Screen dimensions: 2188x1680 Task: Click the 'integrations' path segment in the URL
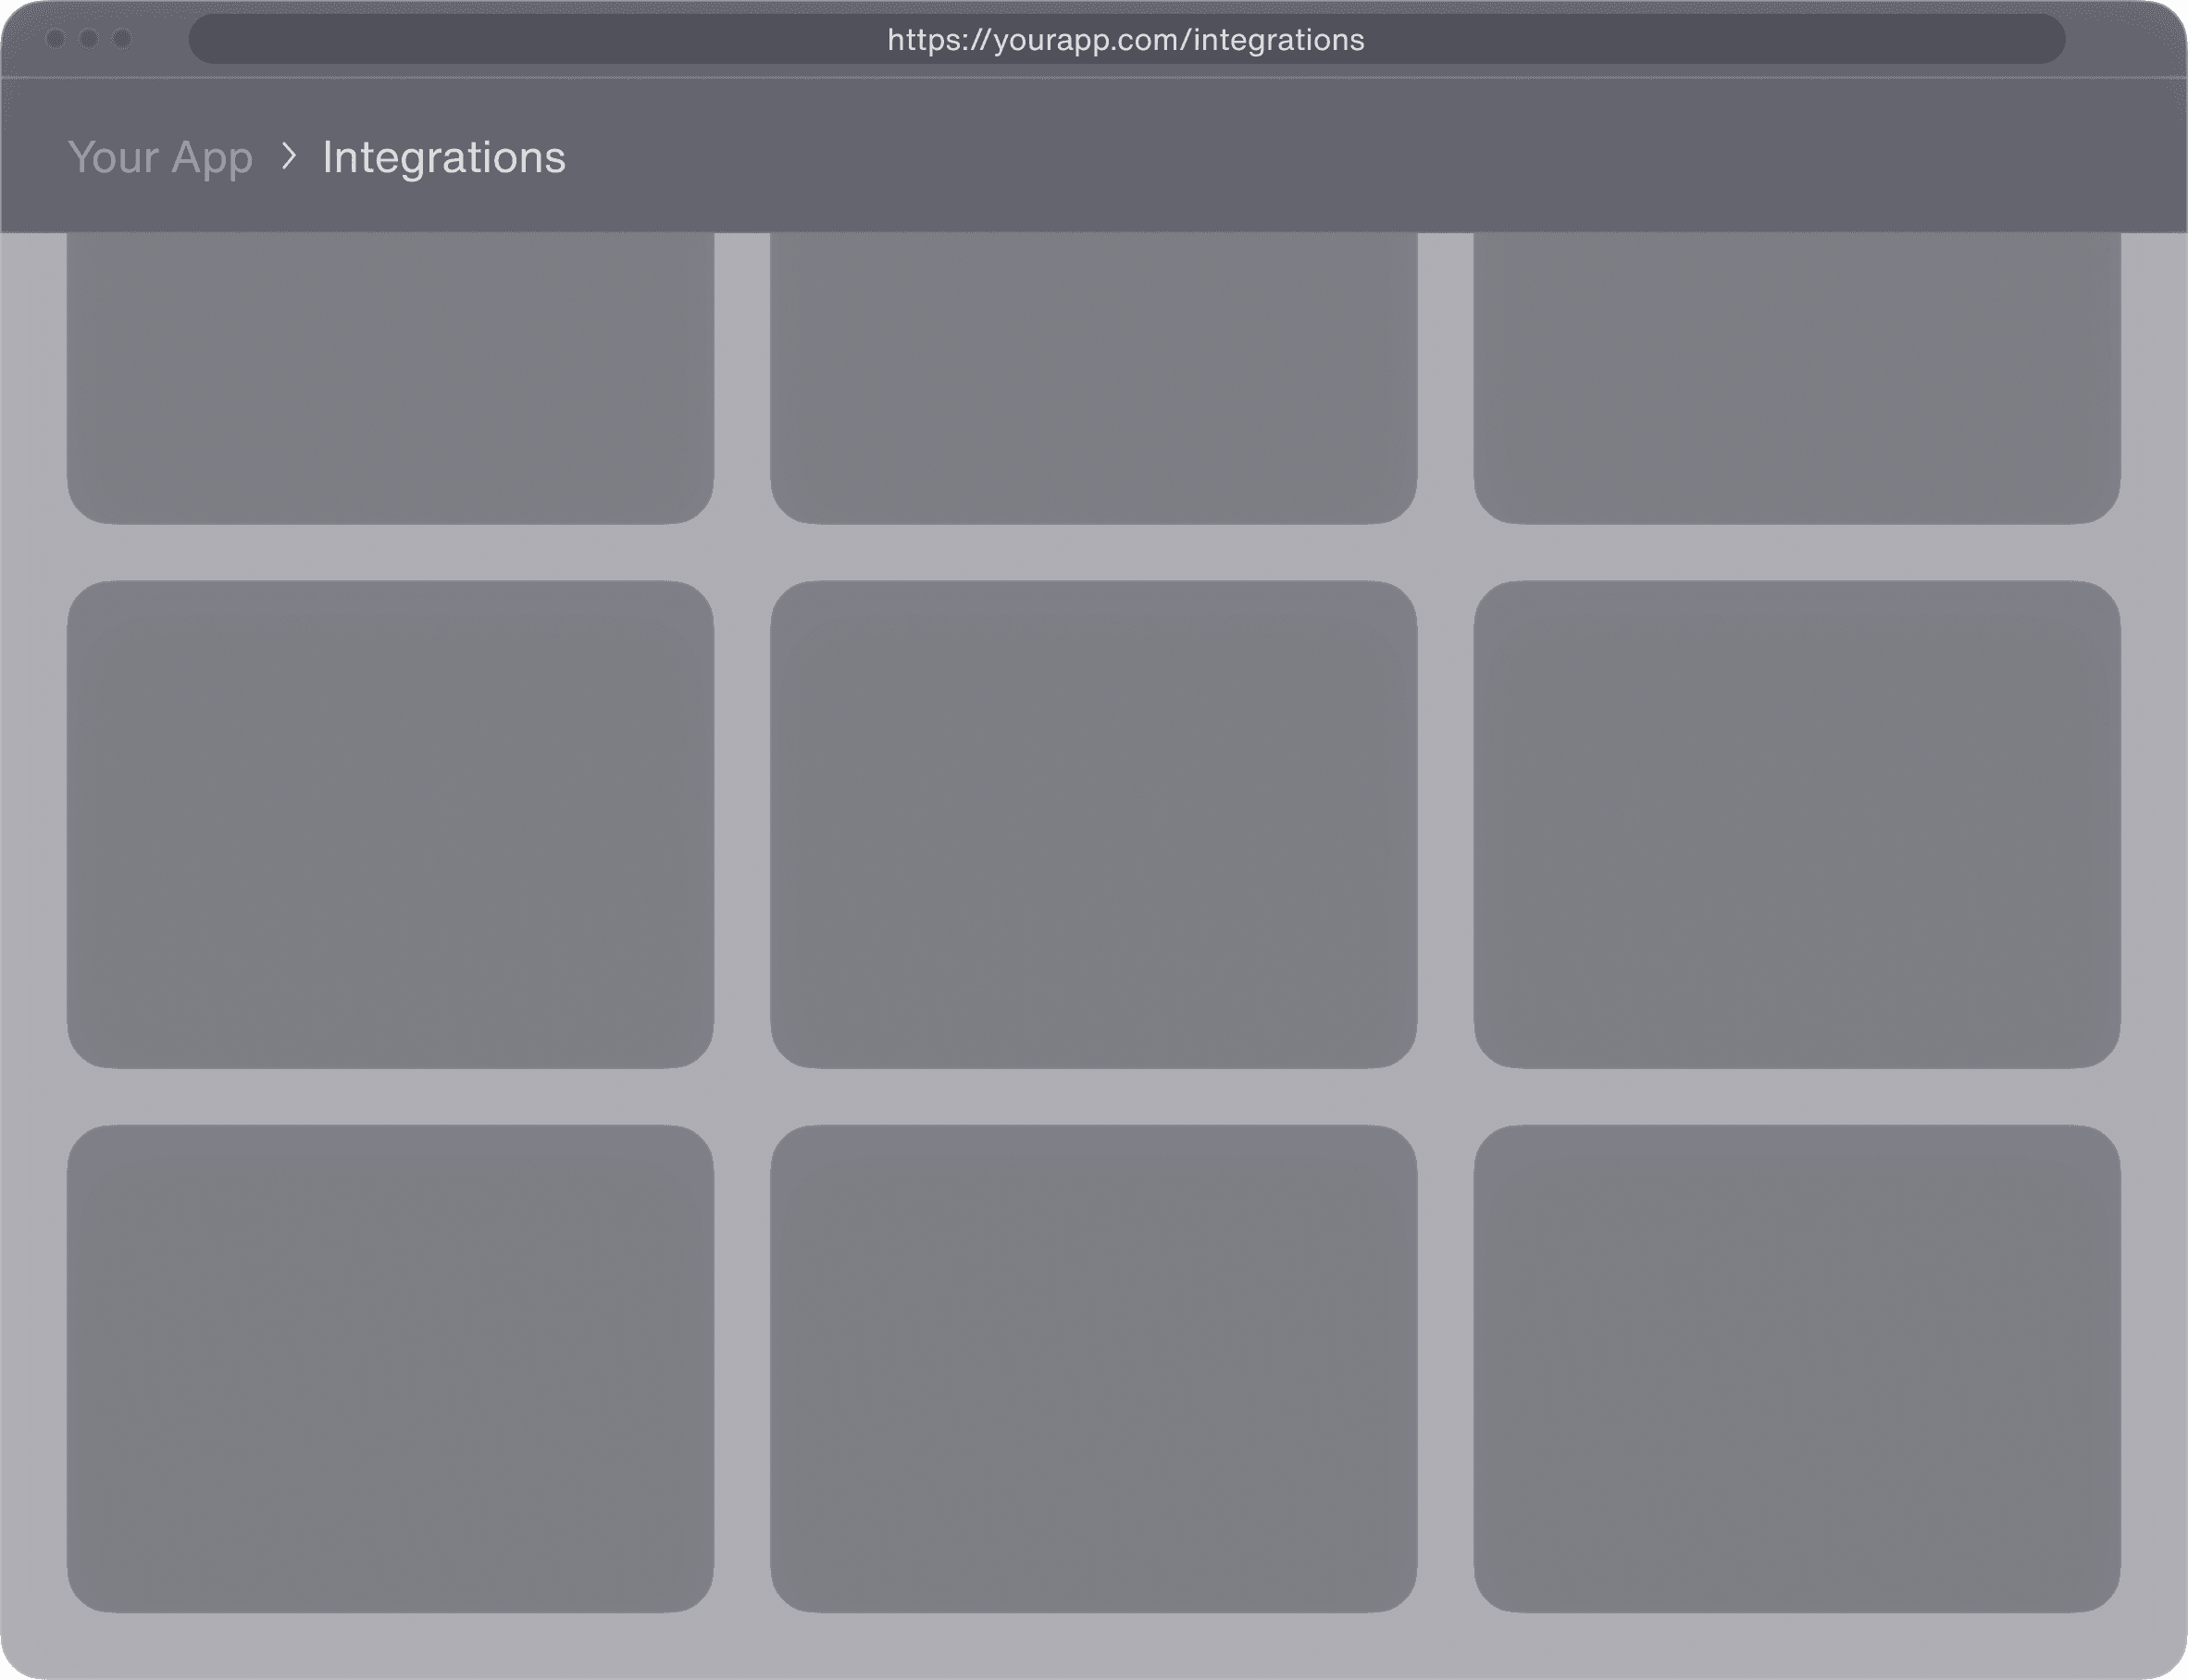click(1278, 40)
